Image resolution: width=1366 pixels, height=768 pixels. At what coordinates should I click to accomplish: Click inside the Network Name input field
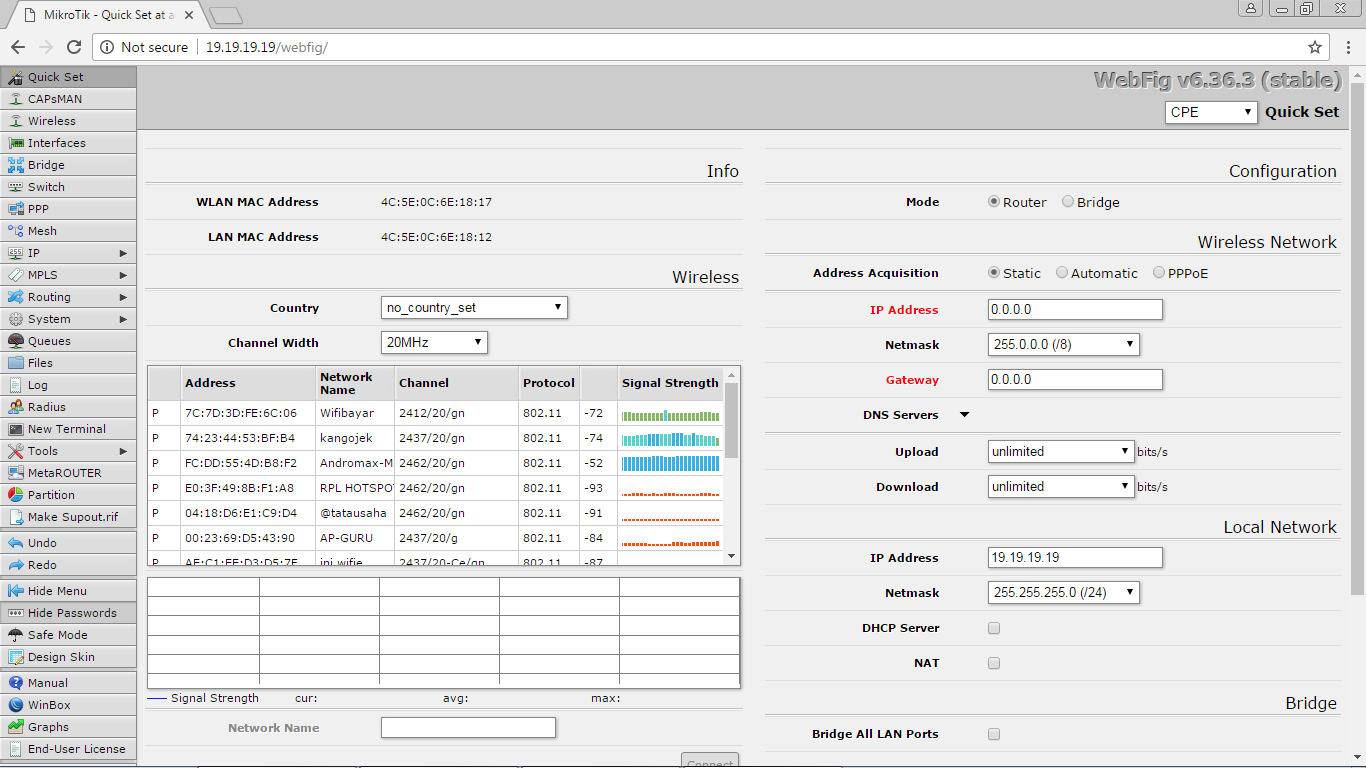(x=468, y=727)
